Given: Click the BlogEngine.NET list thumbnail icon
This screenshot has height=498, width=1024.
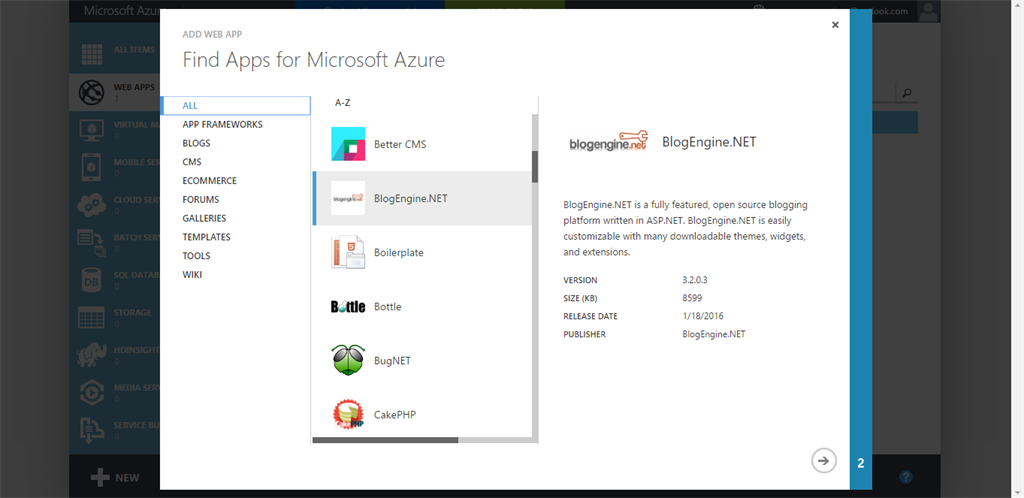Looking at the screenshot, I should click(348, 198).
